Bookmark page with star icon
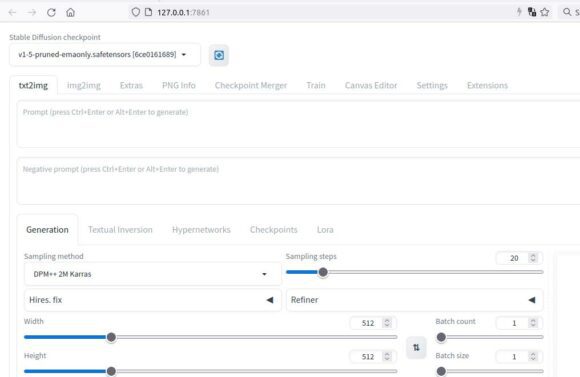This screenshot has height=377, width=580. 544,12
